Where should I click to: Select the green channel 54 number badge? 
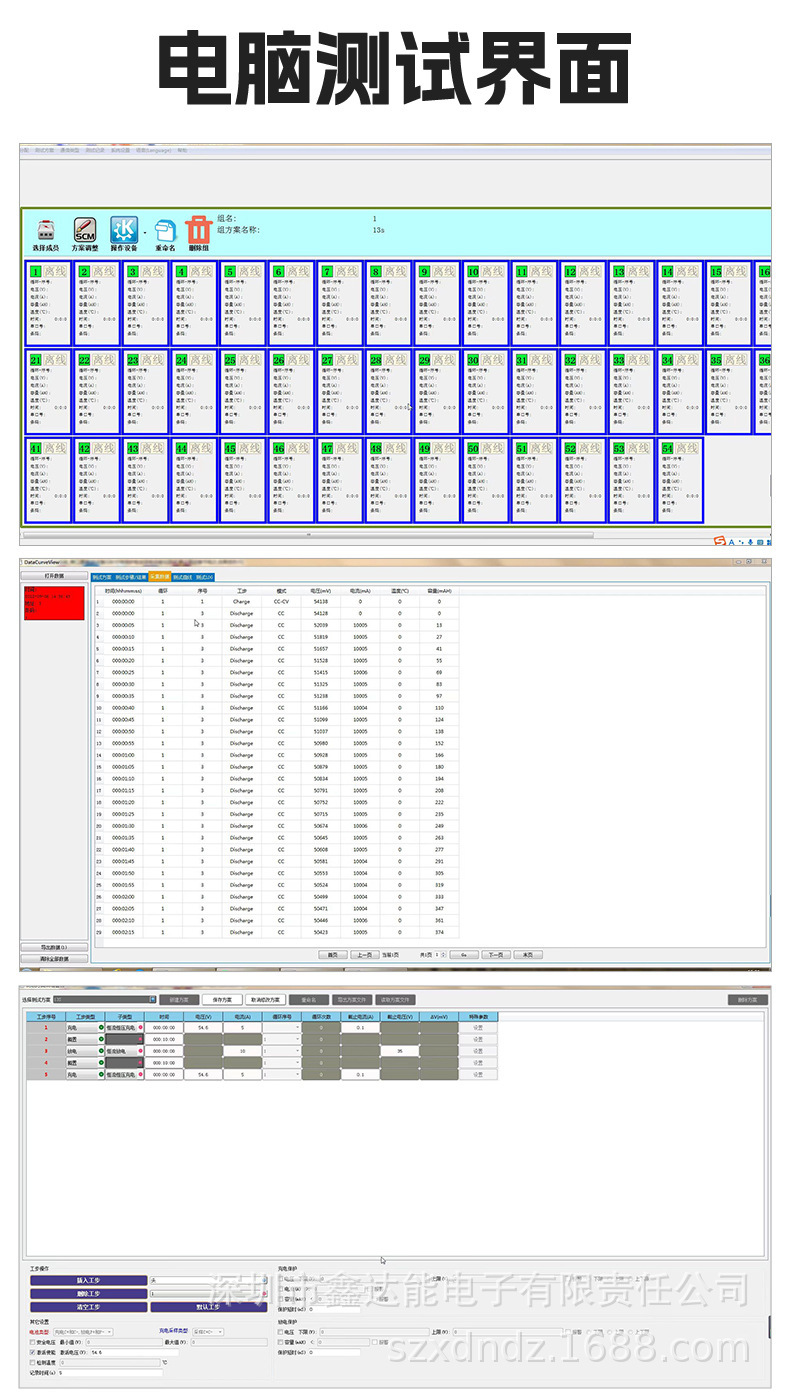click(667, 449)
